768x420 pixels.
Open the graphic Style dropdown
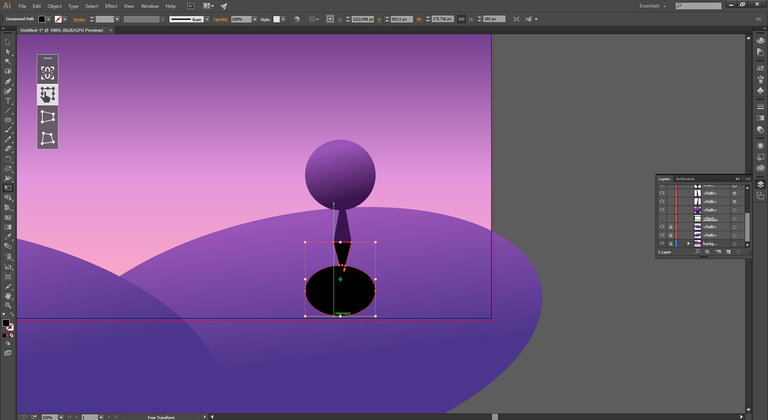coord(283,19)
